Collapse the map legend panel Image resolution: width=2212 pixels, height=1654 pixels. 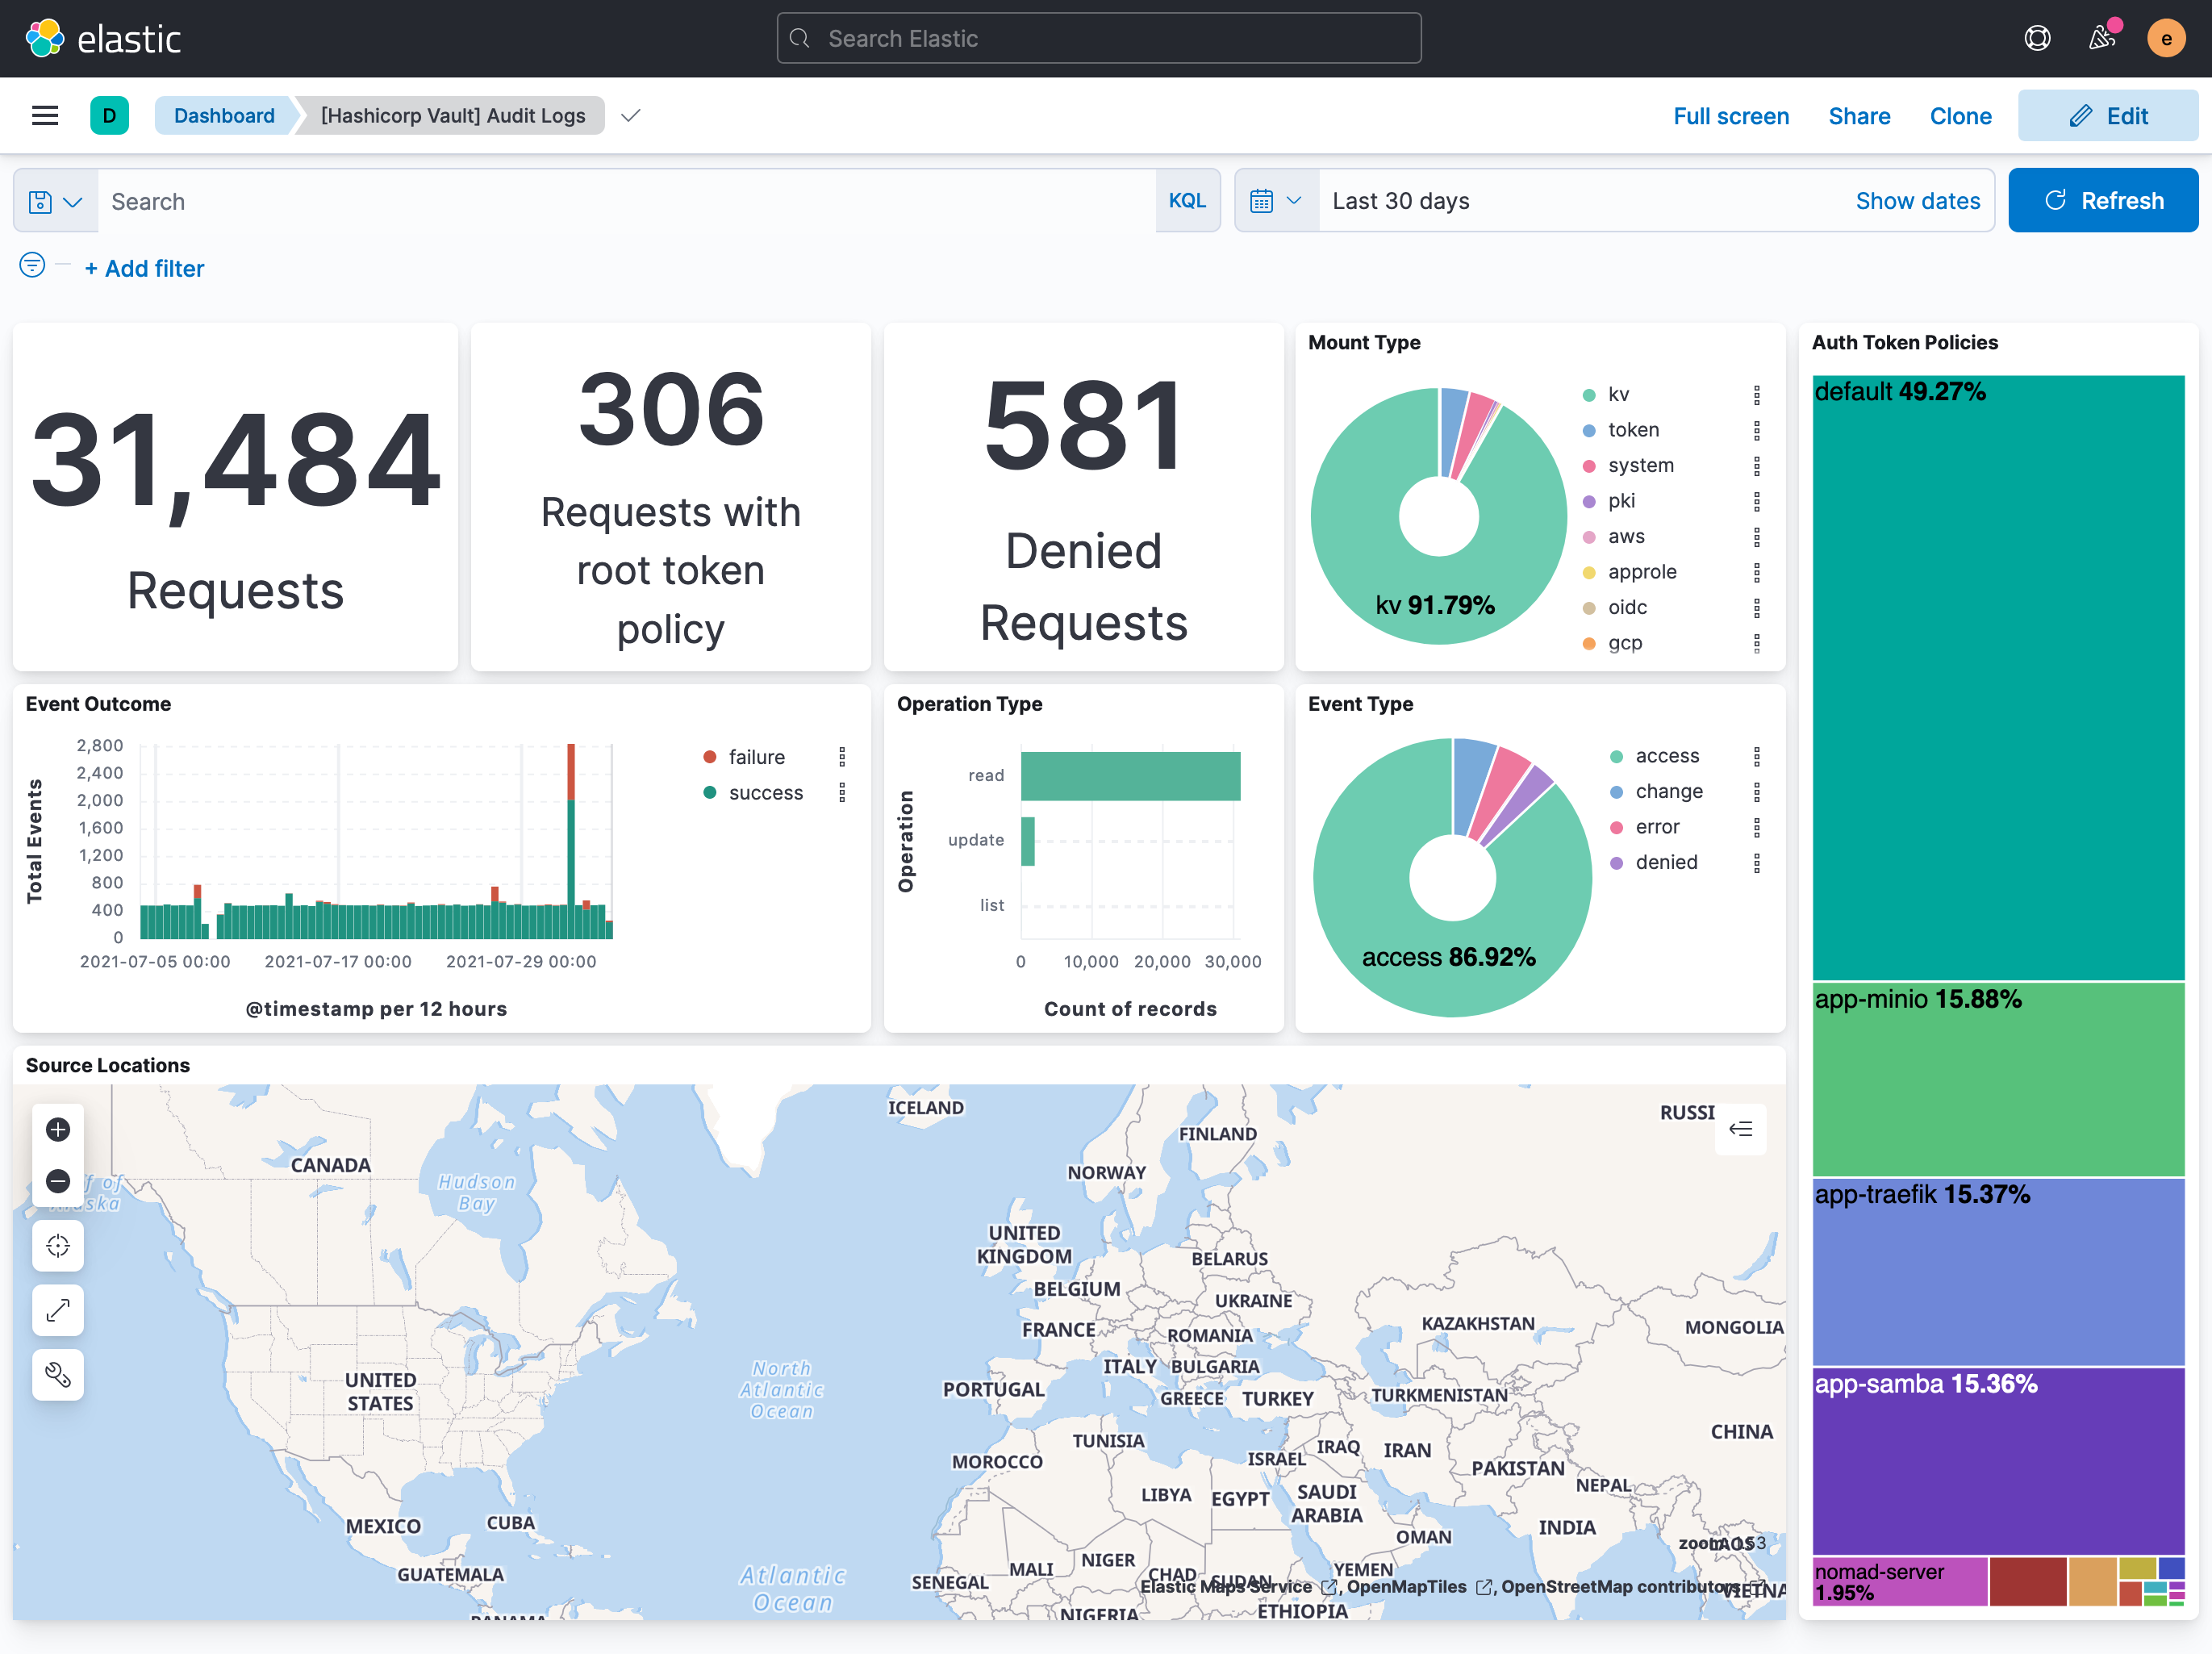[x=1740, y=1129]
